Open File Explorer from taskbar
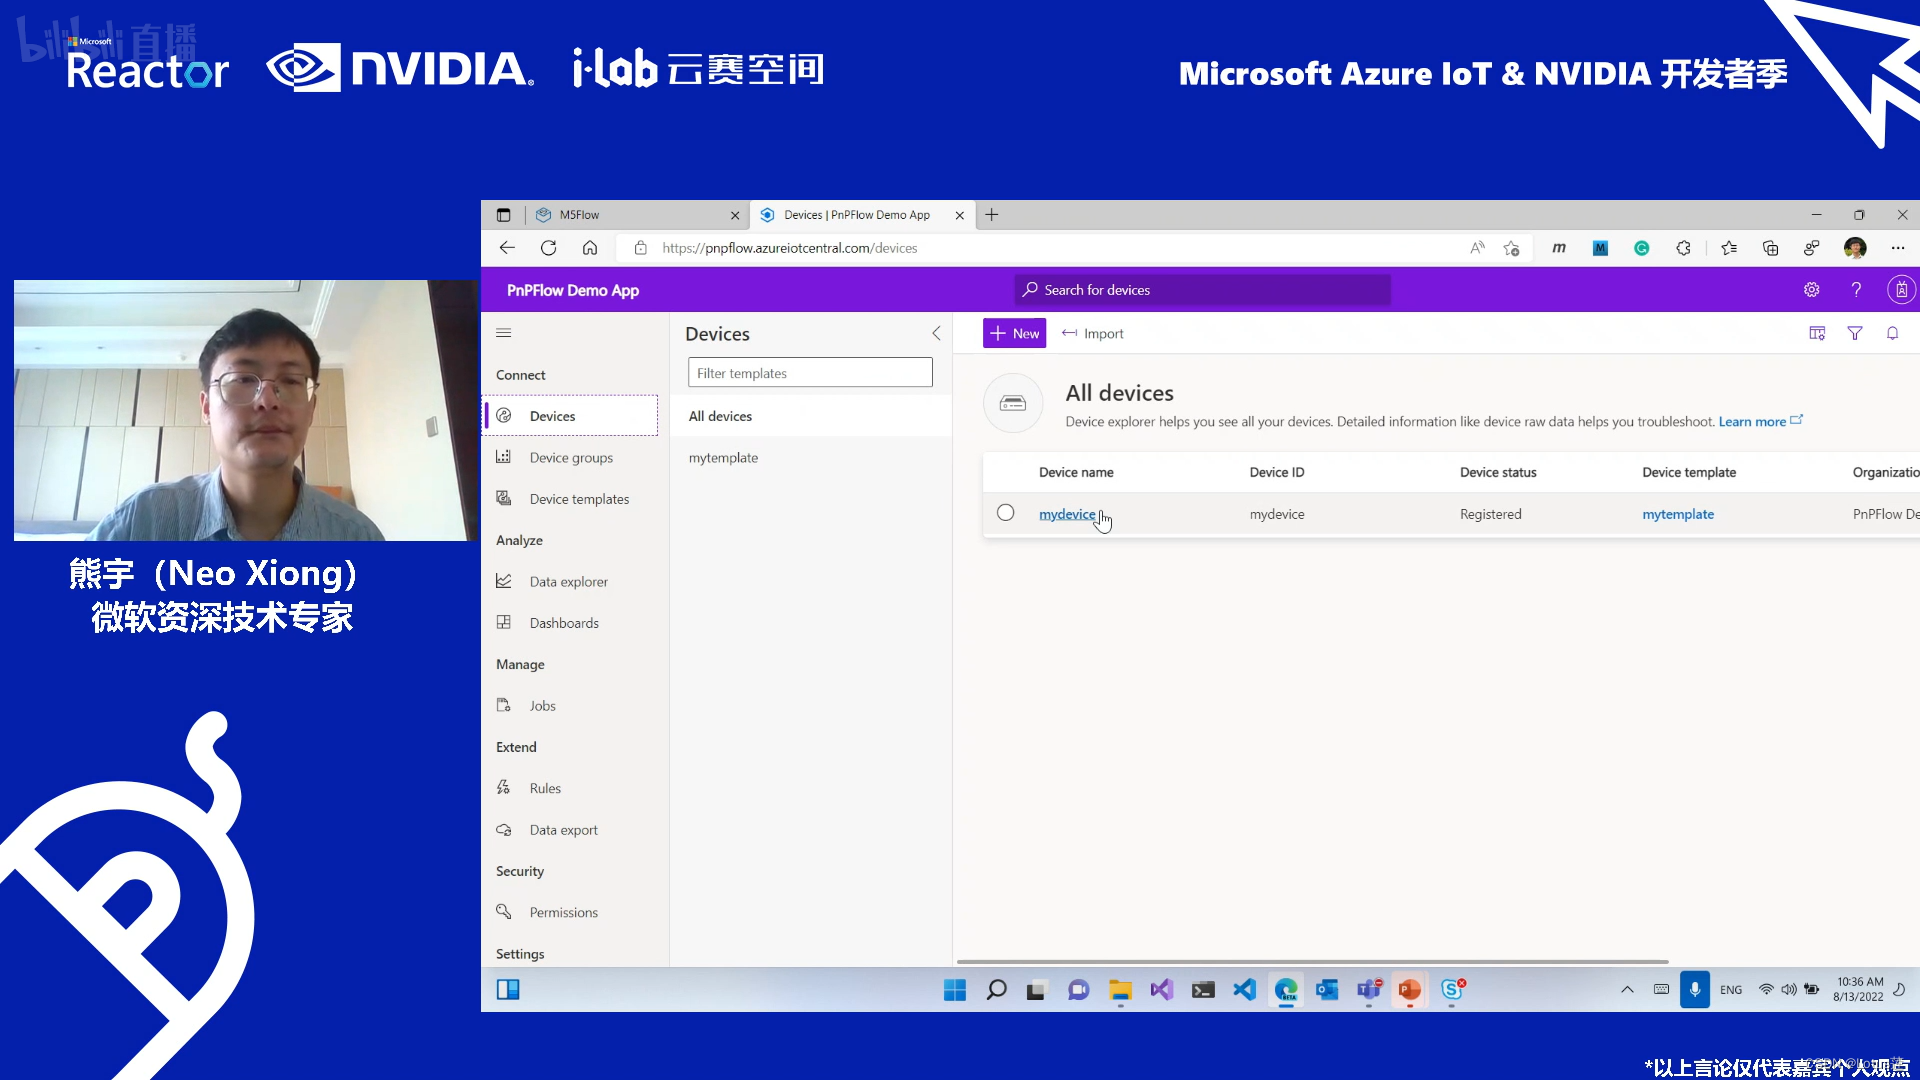Screen dimensions: 1920x1080 1120,990
